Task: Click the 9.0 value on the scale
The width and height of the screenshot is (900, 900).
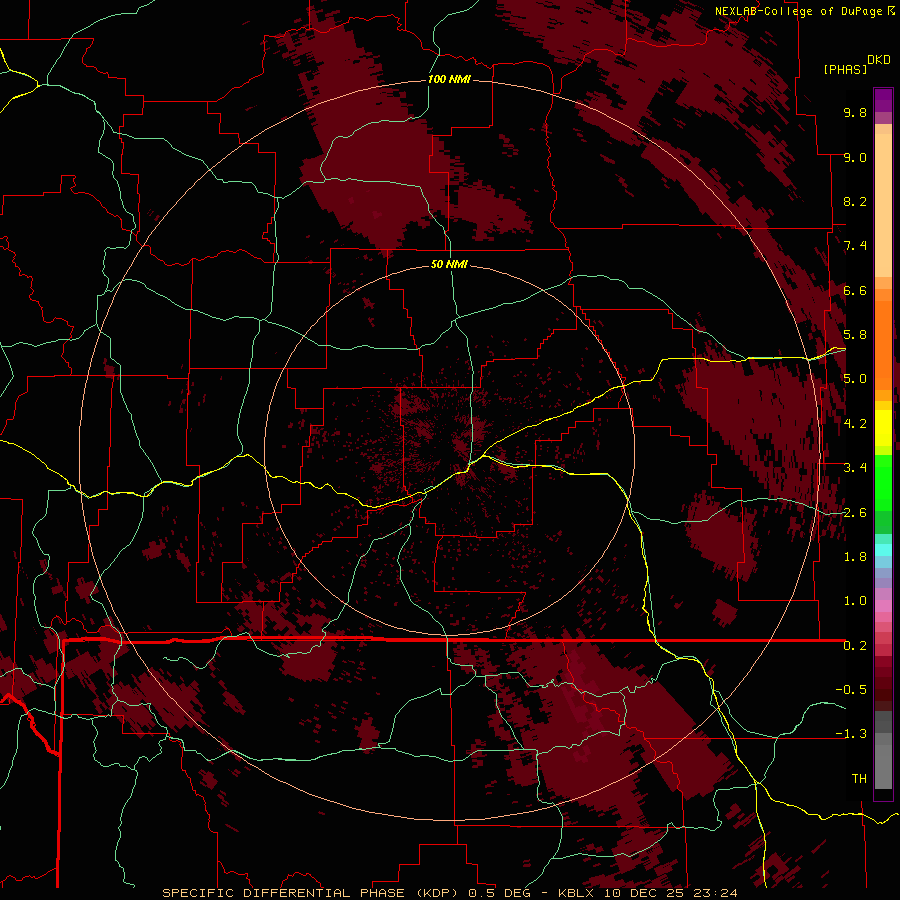Action: tap(855, 157)
